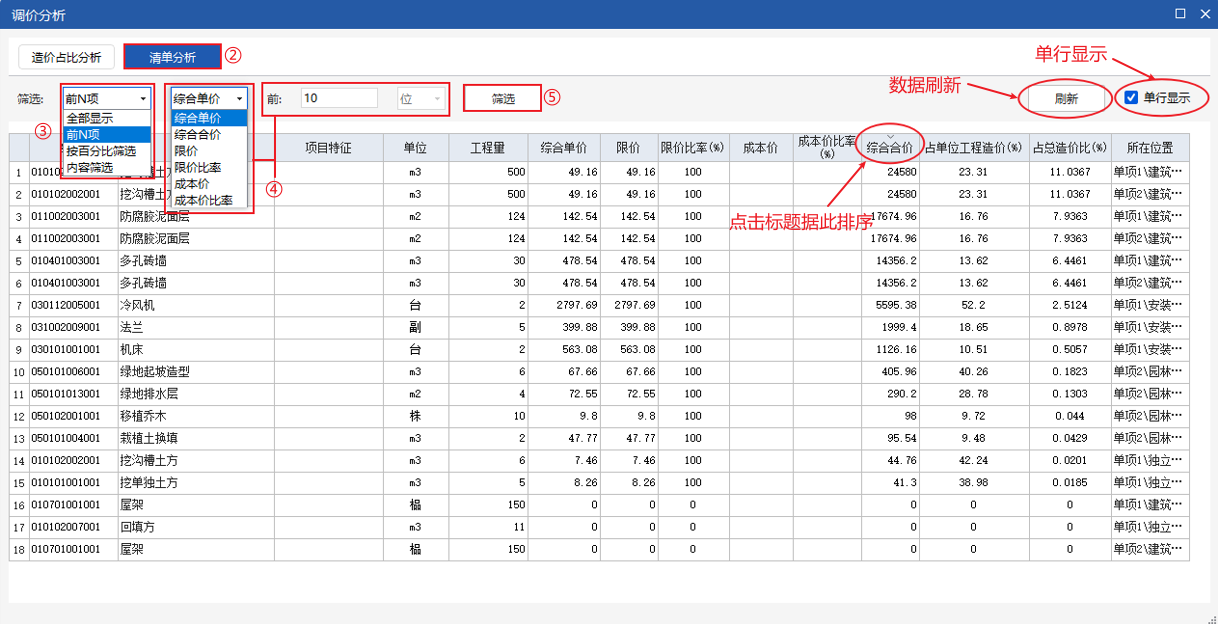This screenshot has height=624, width=1218.
Task: Click the 2.5124 total cost ratio cell
Action: pos(1070,305)
